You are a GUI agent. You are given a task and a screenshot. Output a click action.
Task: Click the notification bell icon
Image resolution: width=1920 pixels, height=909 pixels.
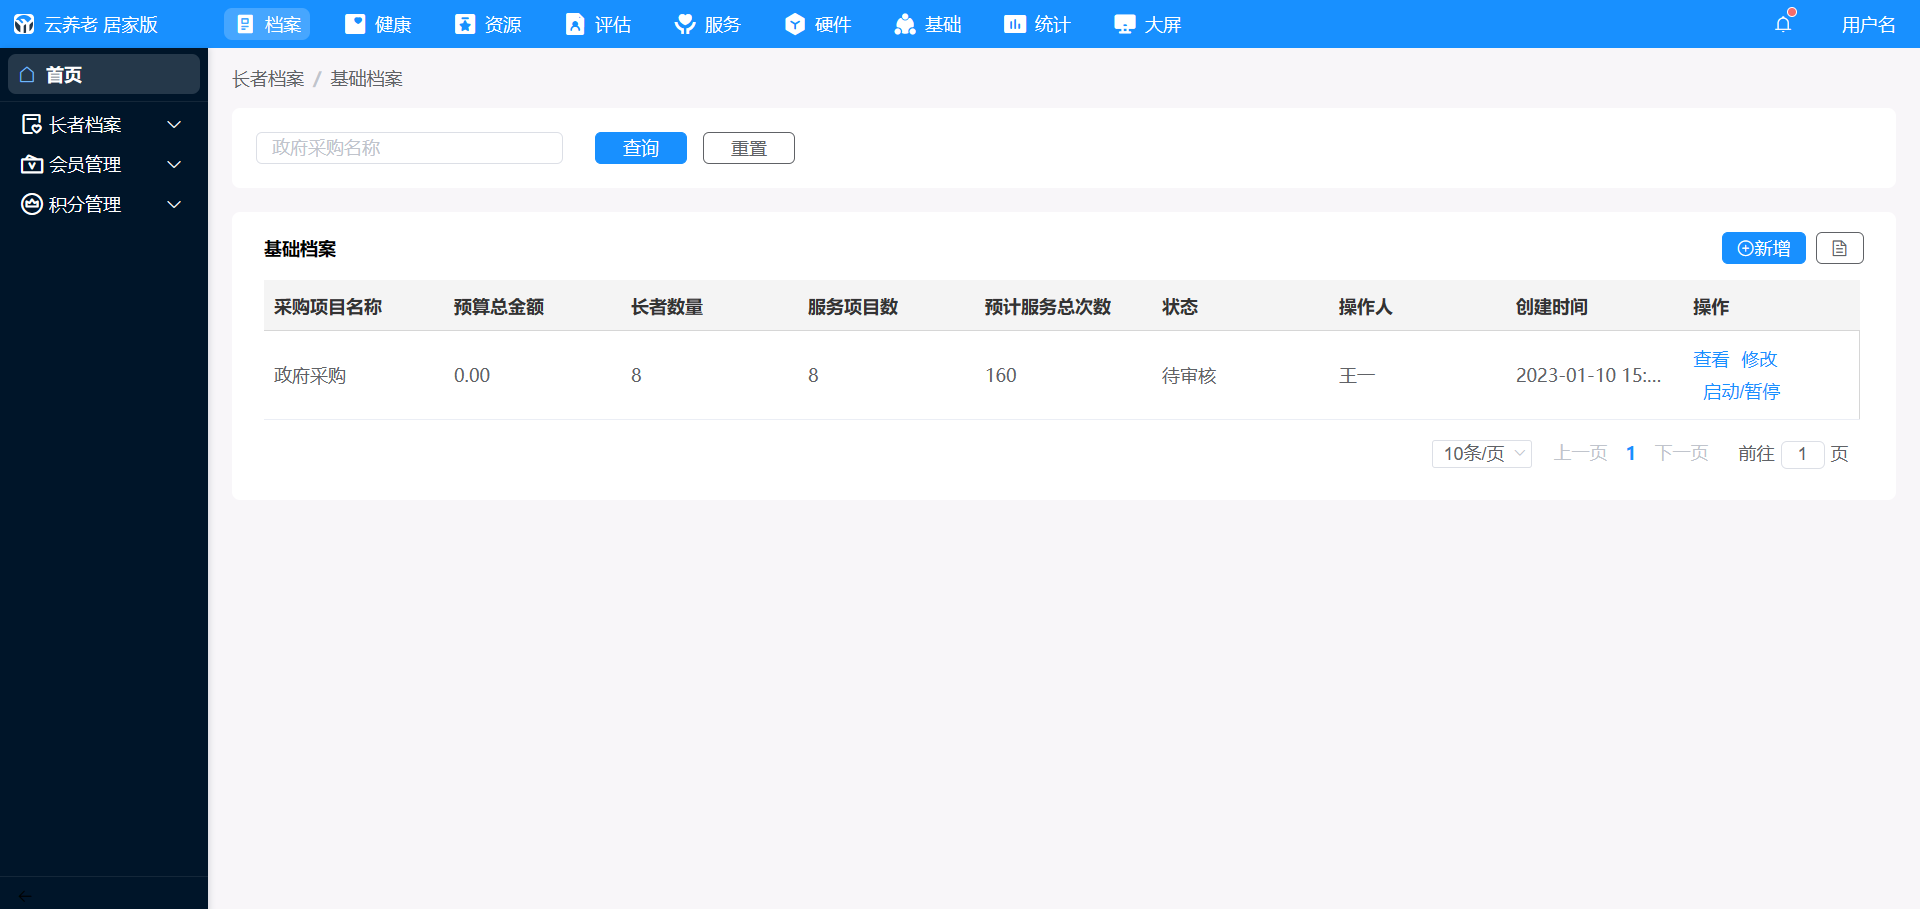pos(1783,24)
